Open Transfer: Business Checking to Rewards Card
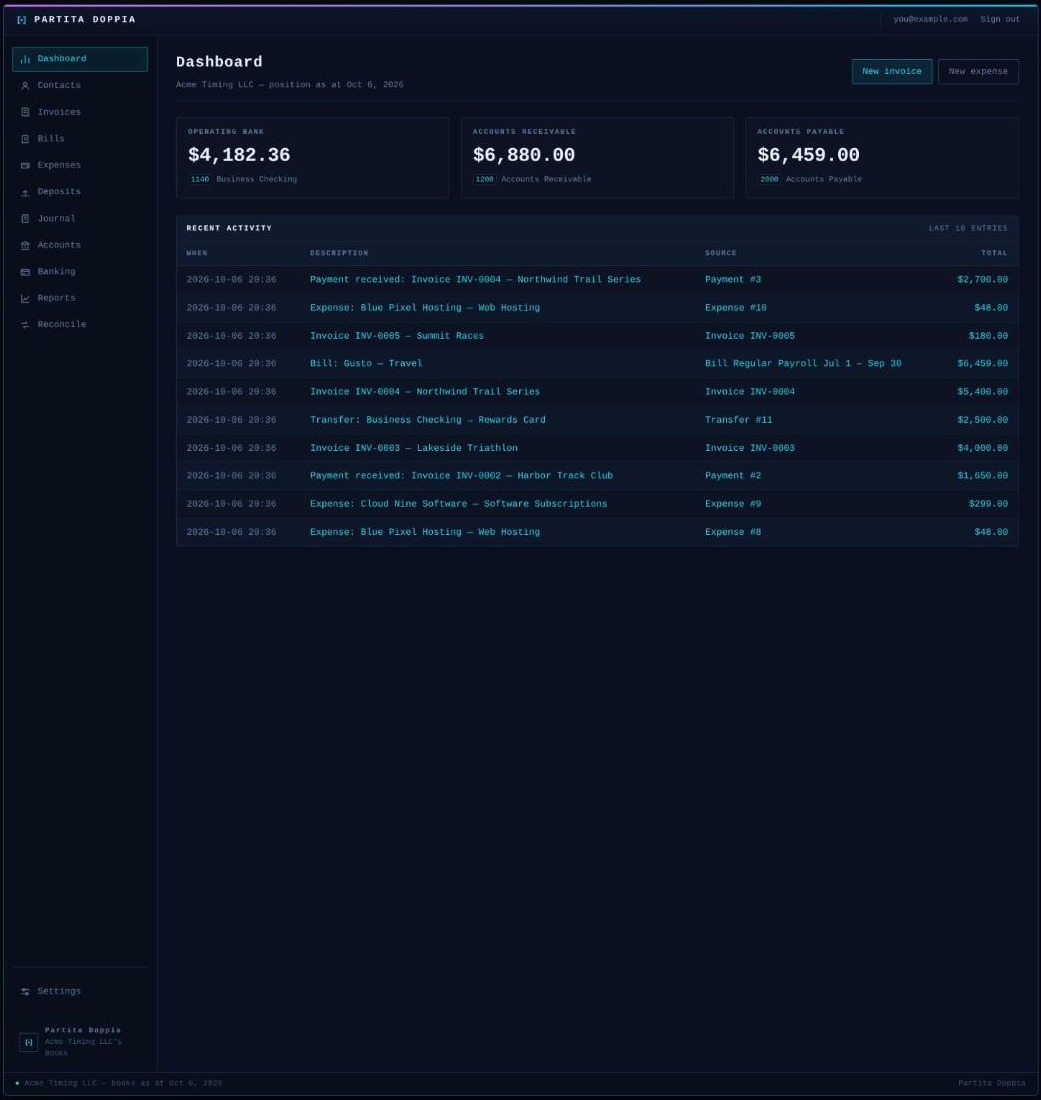 pyautogui.click(x=428, y=420)
